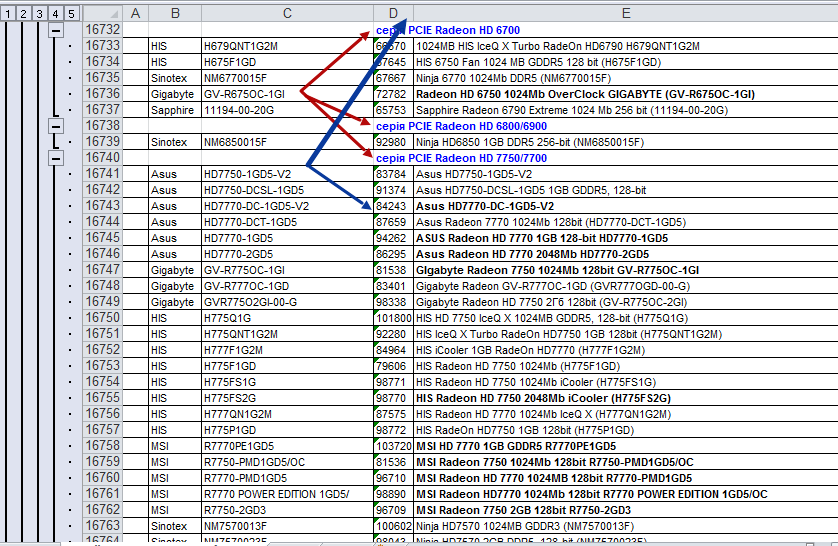838x546 pixels.
Task: Click cell 'H679QNT1G2M'
Action: click(288, 46)
